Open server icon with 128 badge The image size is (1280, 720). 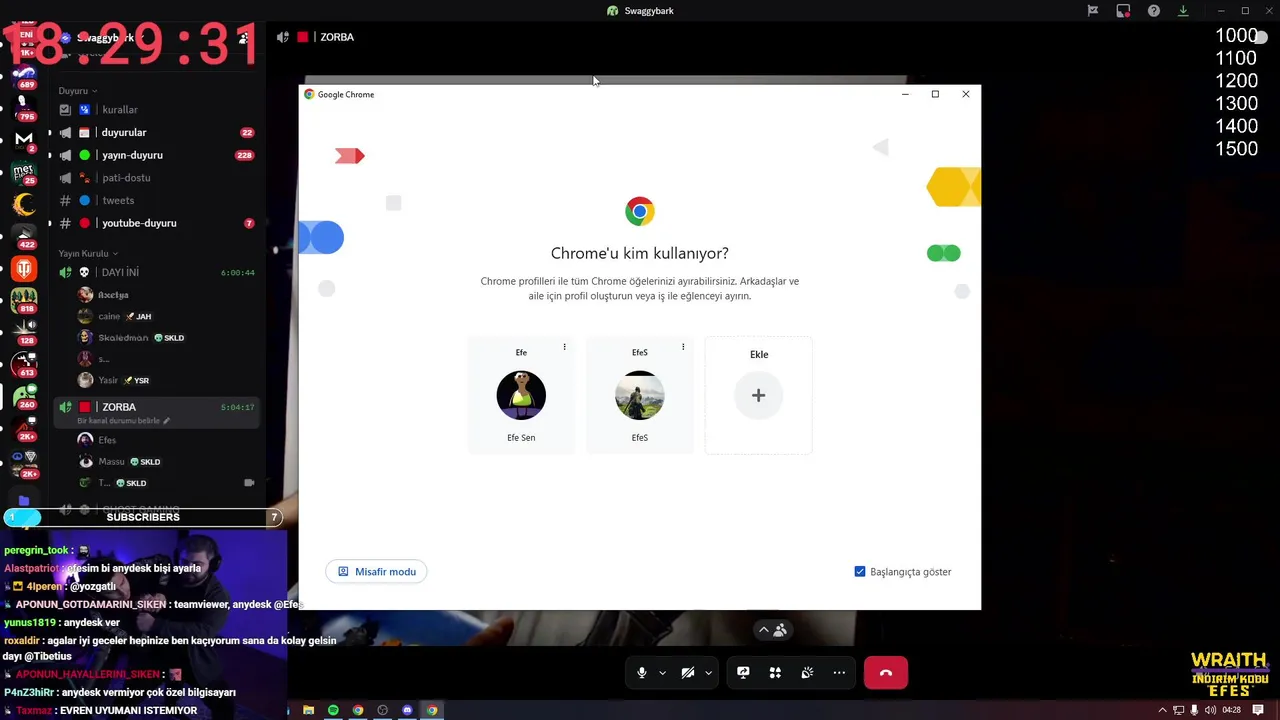tap(24, 332)
